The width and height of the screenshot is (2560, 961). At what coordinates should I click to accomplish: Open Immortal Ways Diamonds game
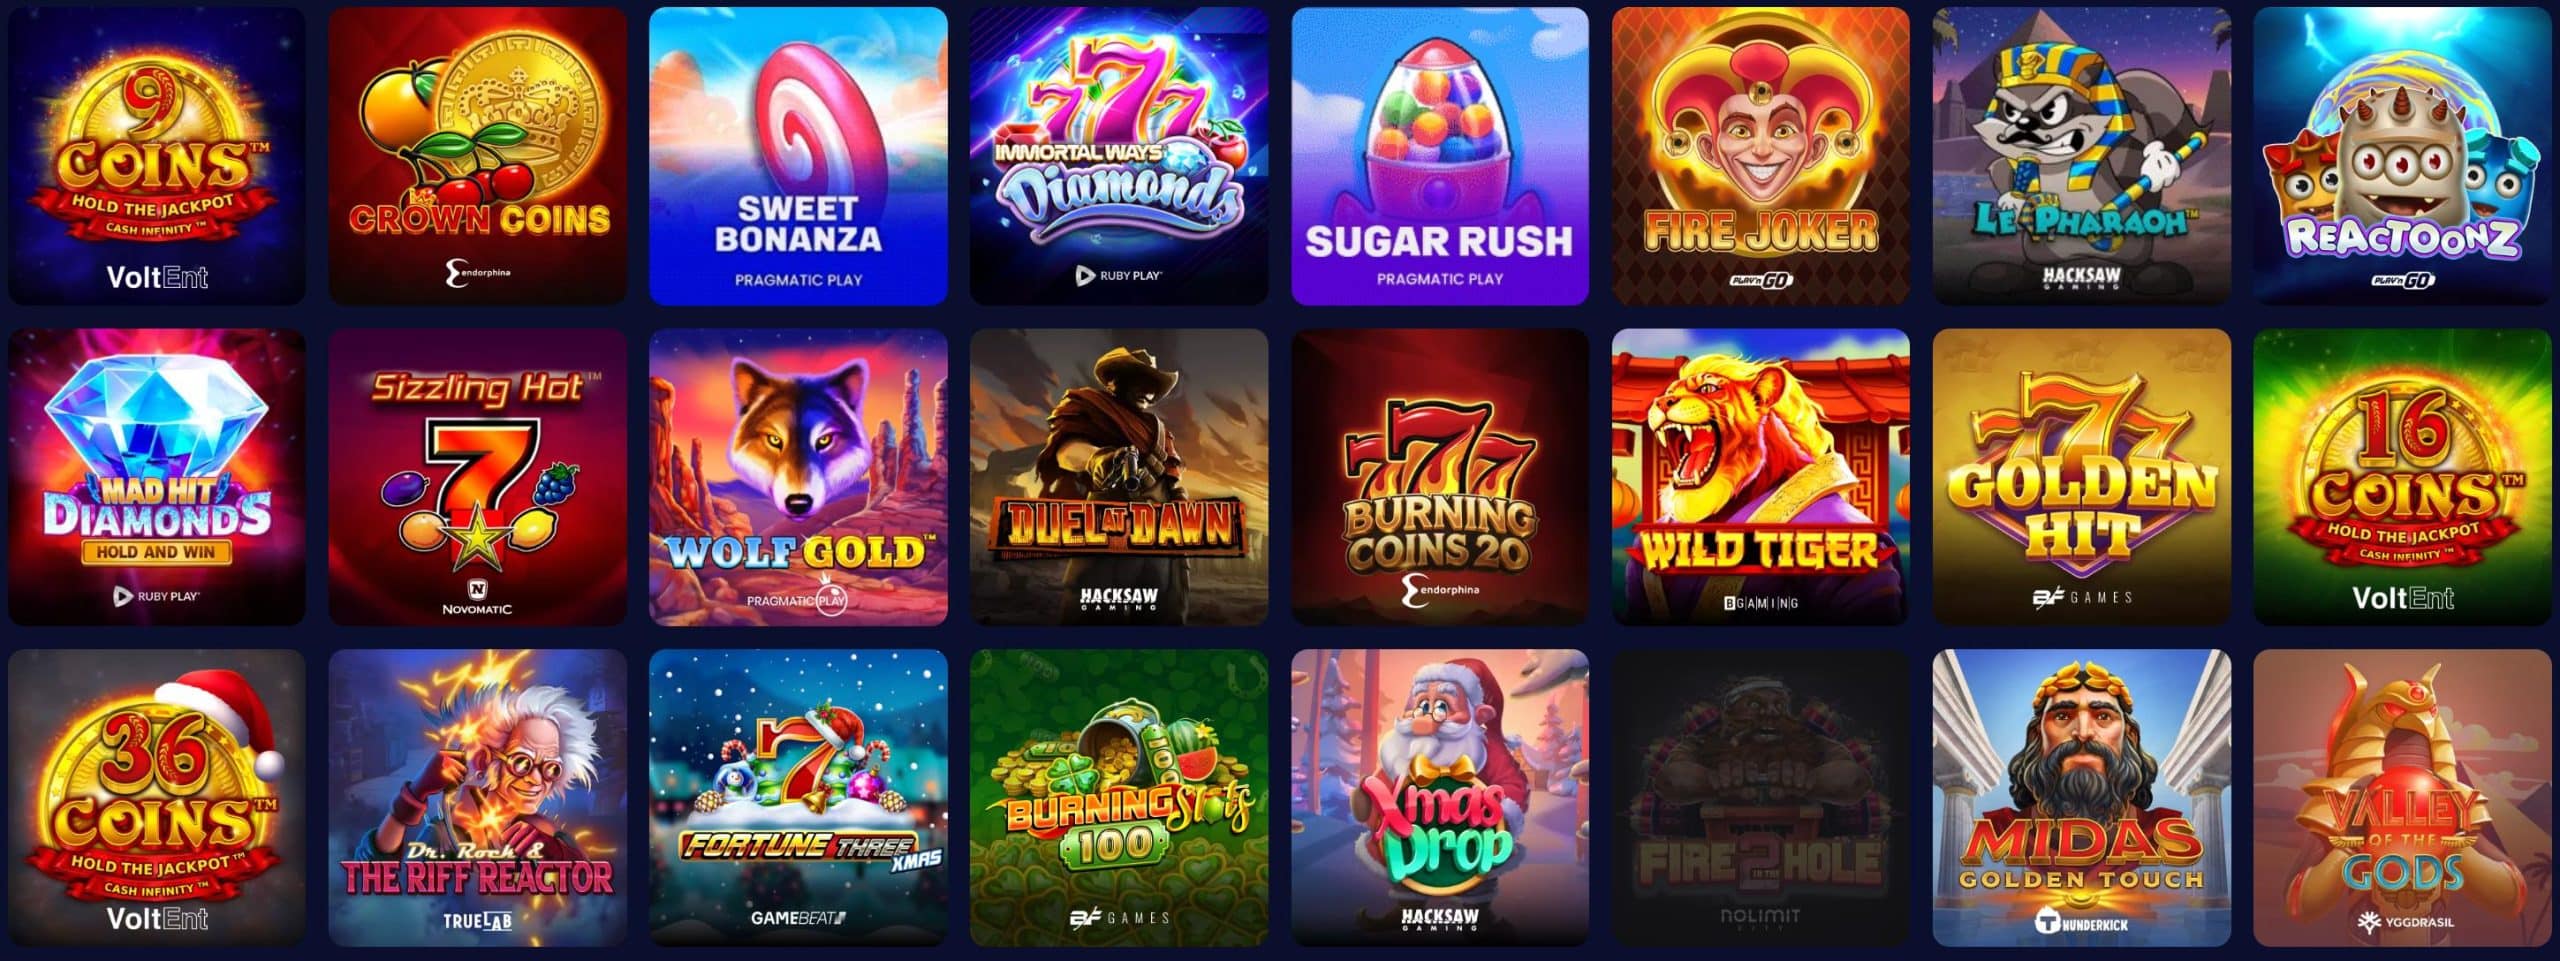point(1119,156)
